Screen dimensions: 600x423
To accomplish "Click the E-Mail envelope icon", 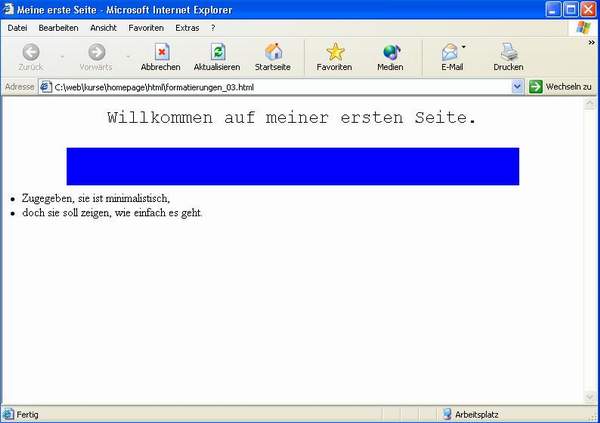I will [x=450, y=52].
